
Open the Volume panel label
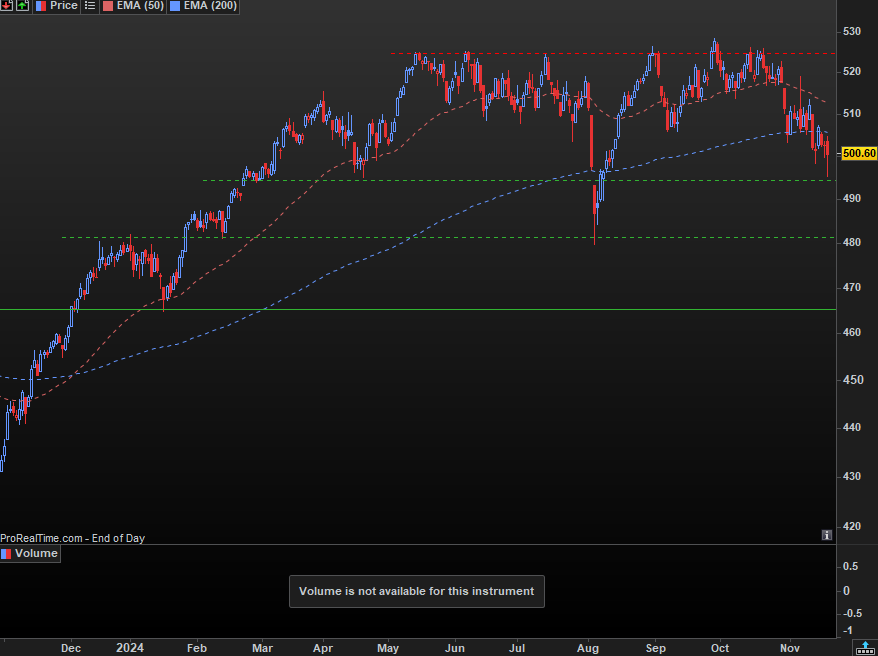(30, 554)
